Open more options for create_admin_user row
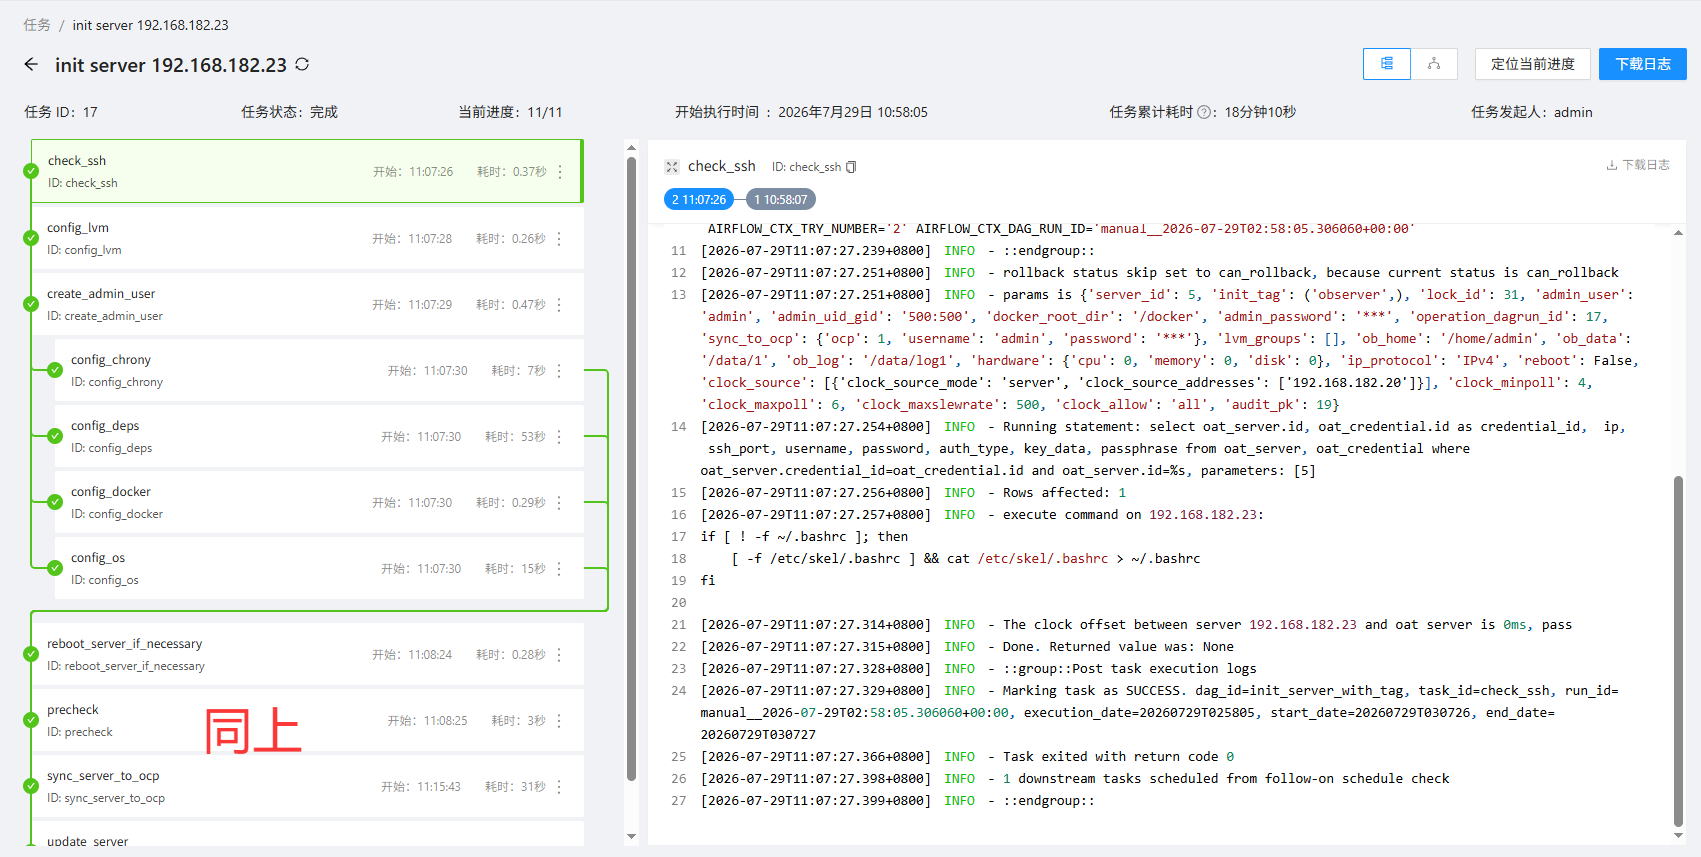The height and width of the screenshot is (857, 1701). click(x=559, y=305)
